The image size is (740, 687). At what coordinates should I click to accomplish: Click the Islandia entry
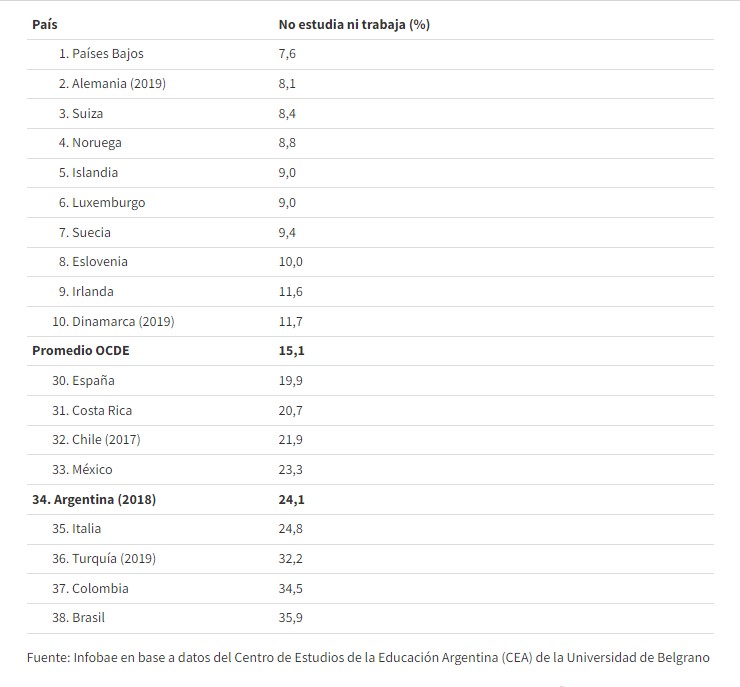88,173
